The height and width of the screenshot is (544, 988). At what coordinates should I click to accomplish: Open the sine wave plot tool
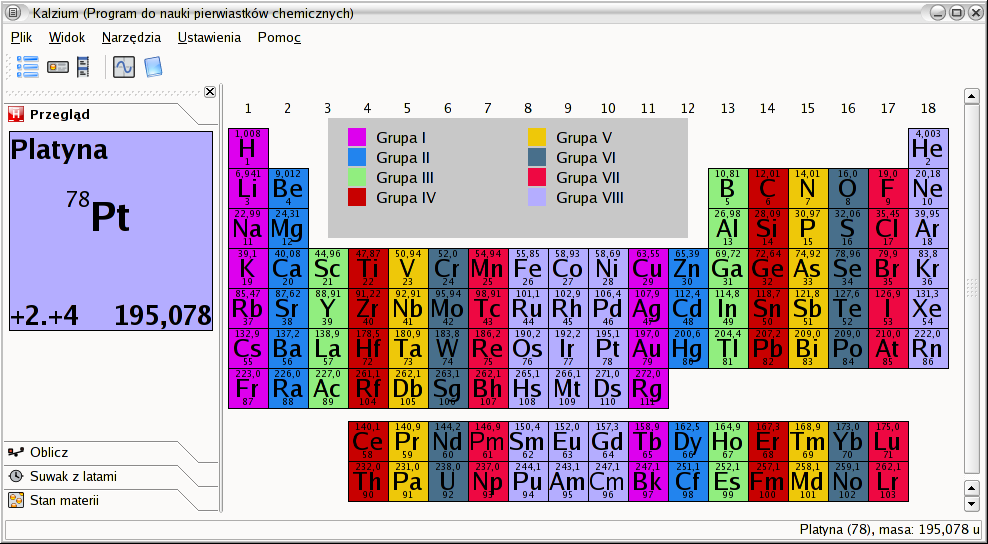pyautogui.click(x=124, y=67)
